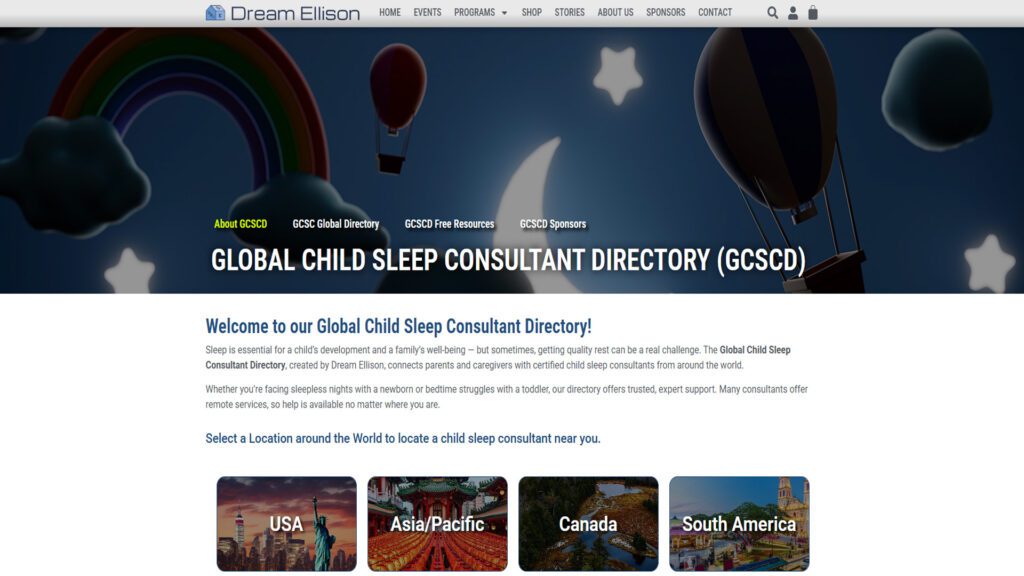
Task: Click the search magnifier icon
Action: [x=772, y=13]
